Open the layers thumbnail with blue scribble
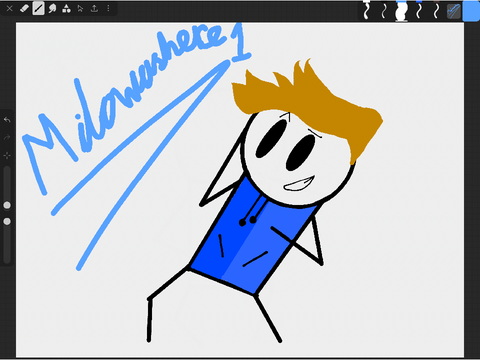 click(x=453, y=11)
